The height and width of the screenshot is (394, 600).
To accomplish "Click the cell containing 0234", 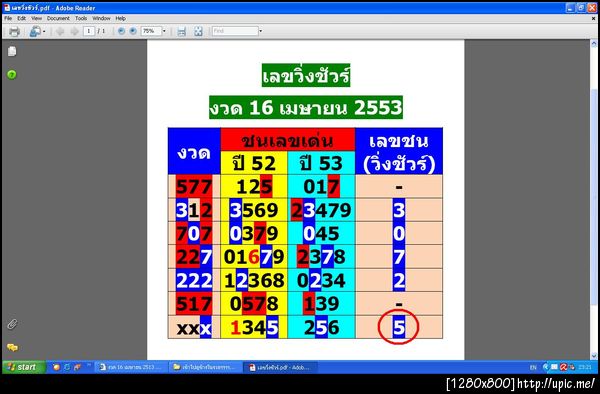I will [321, 280].
